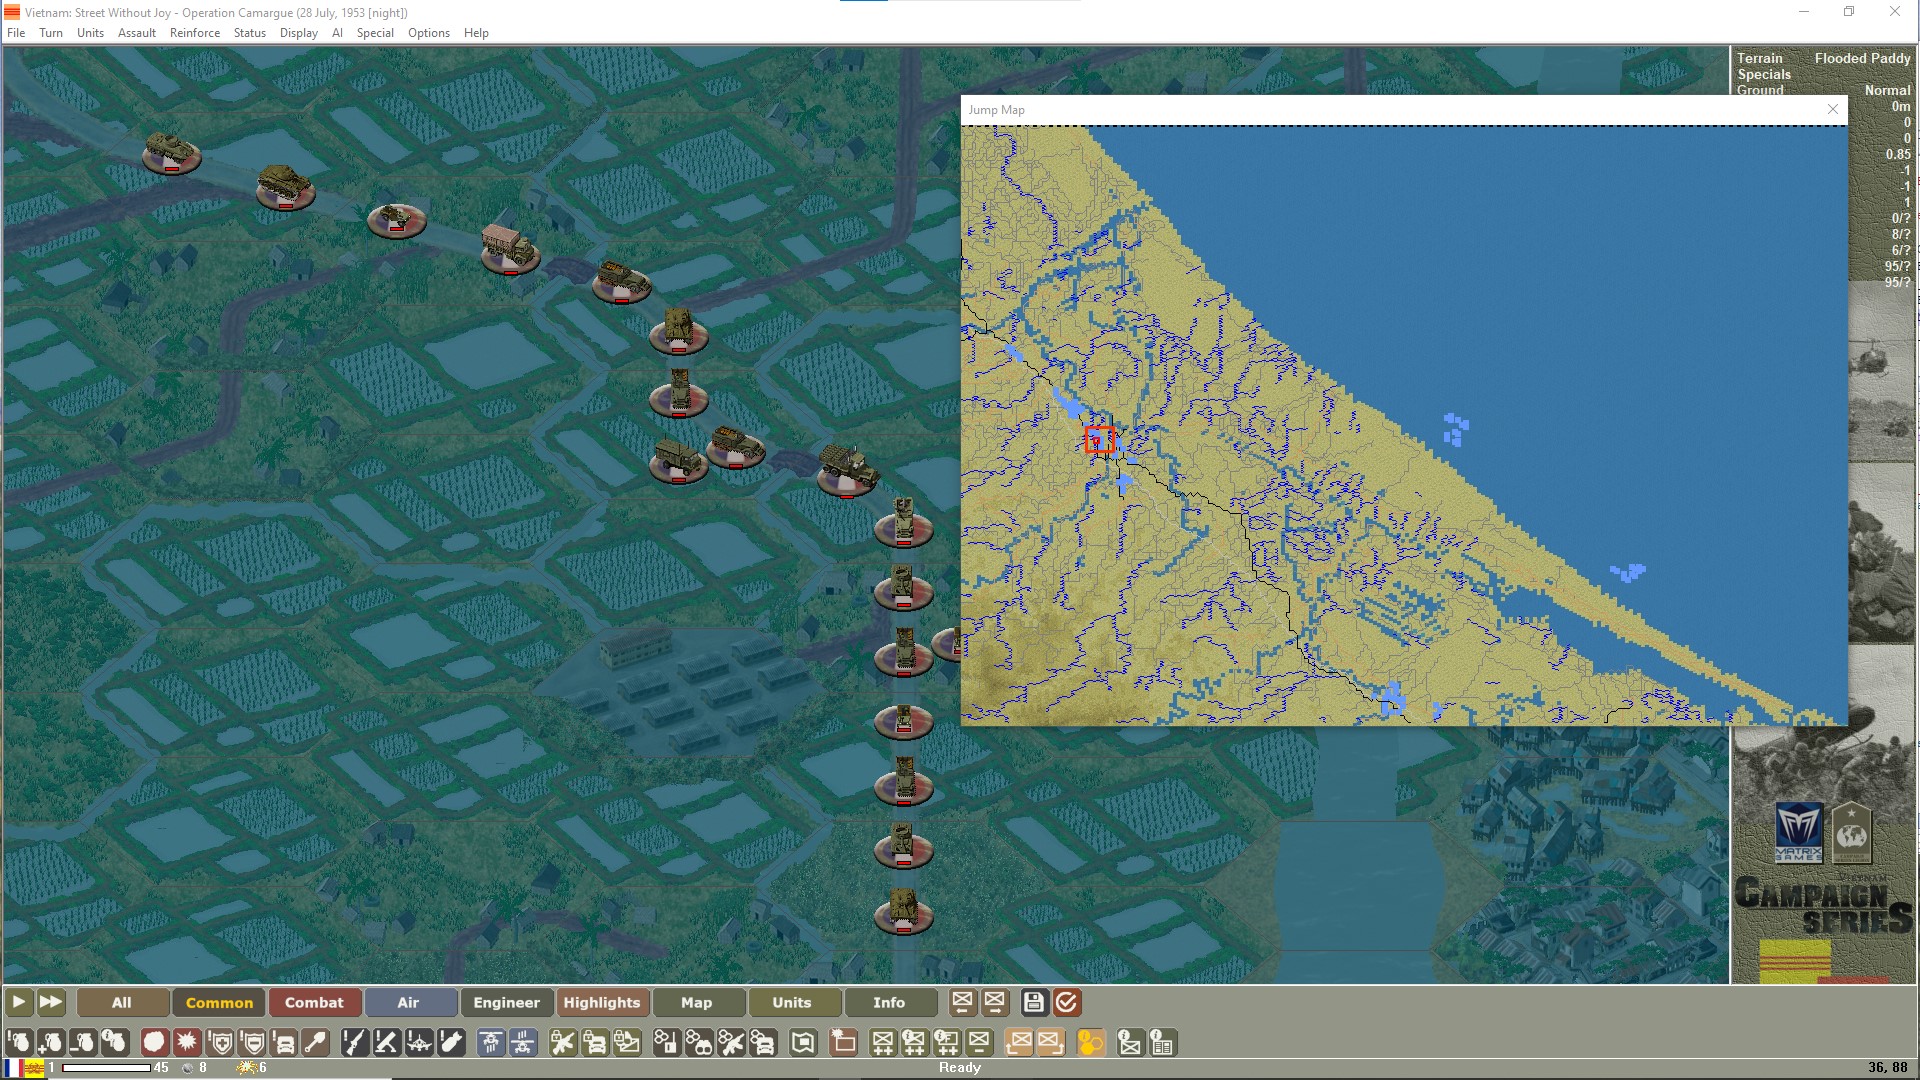Click the unit symbol rotate-right arrow icon
This screenshot has width=1920, height=1080.
pyautogui.click(x=1051, y=1043)
